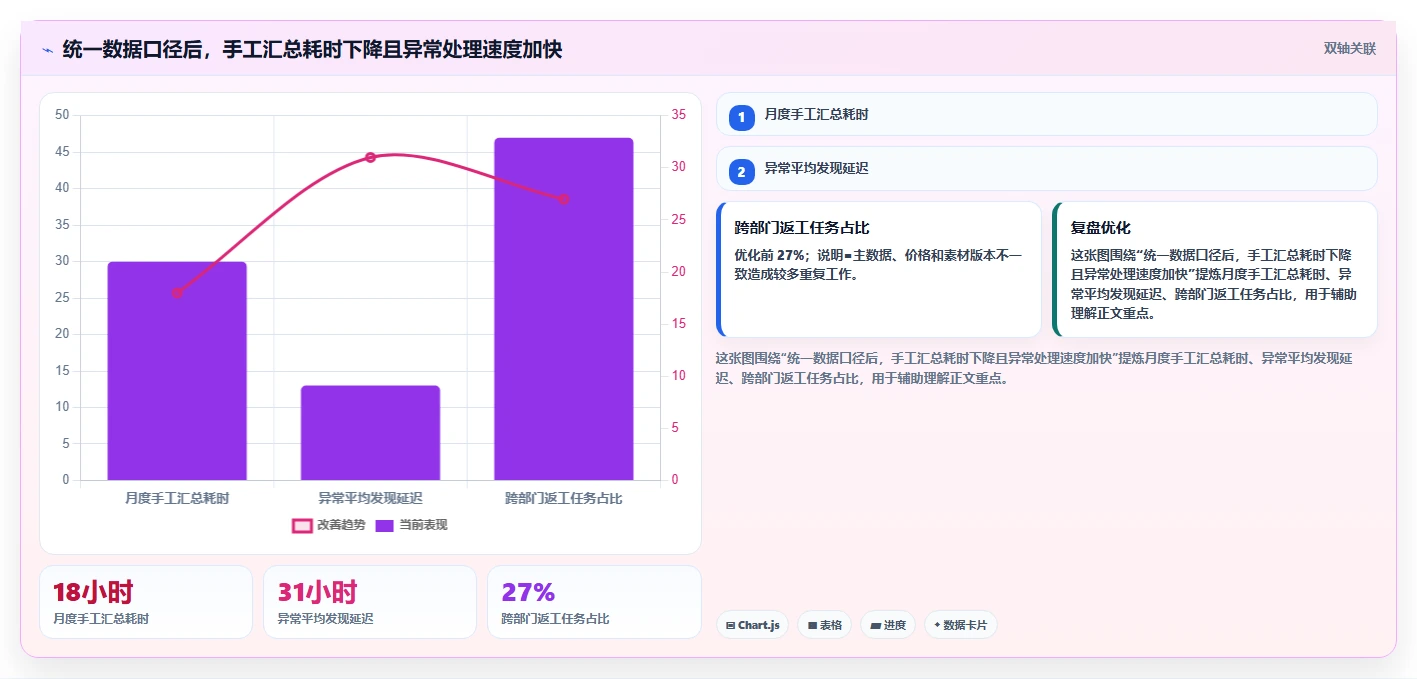
Task: Click the summary paragraph below the cards
Action: point(1035,368)
